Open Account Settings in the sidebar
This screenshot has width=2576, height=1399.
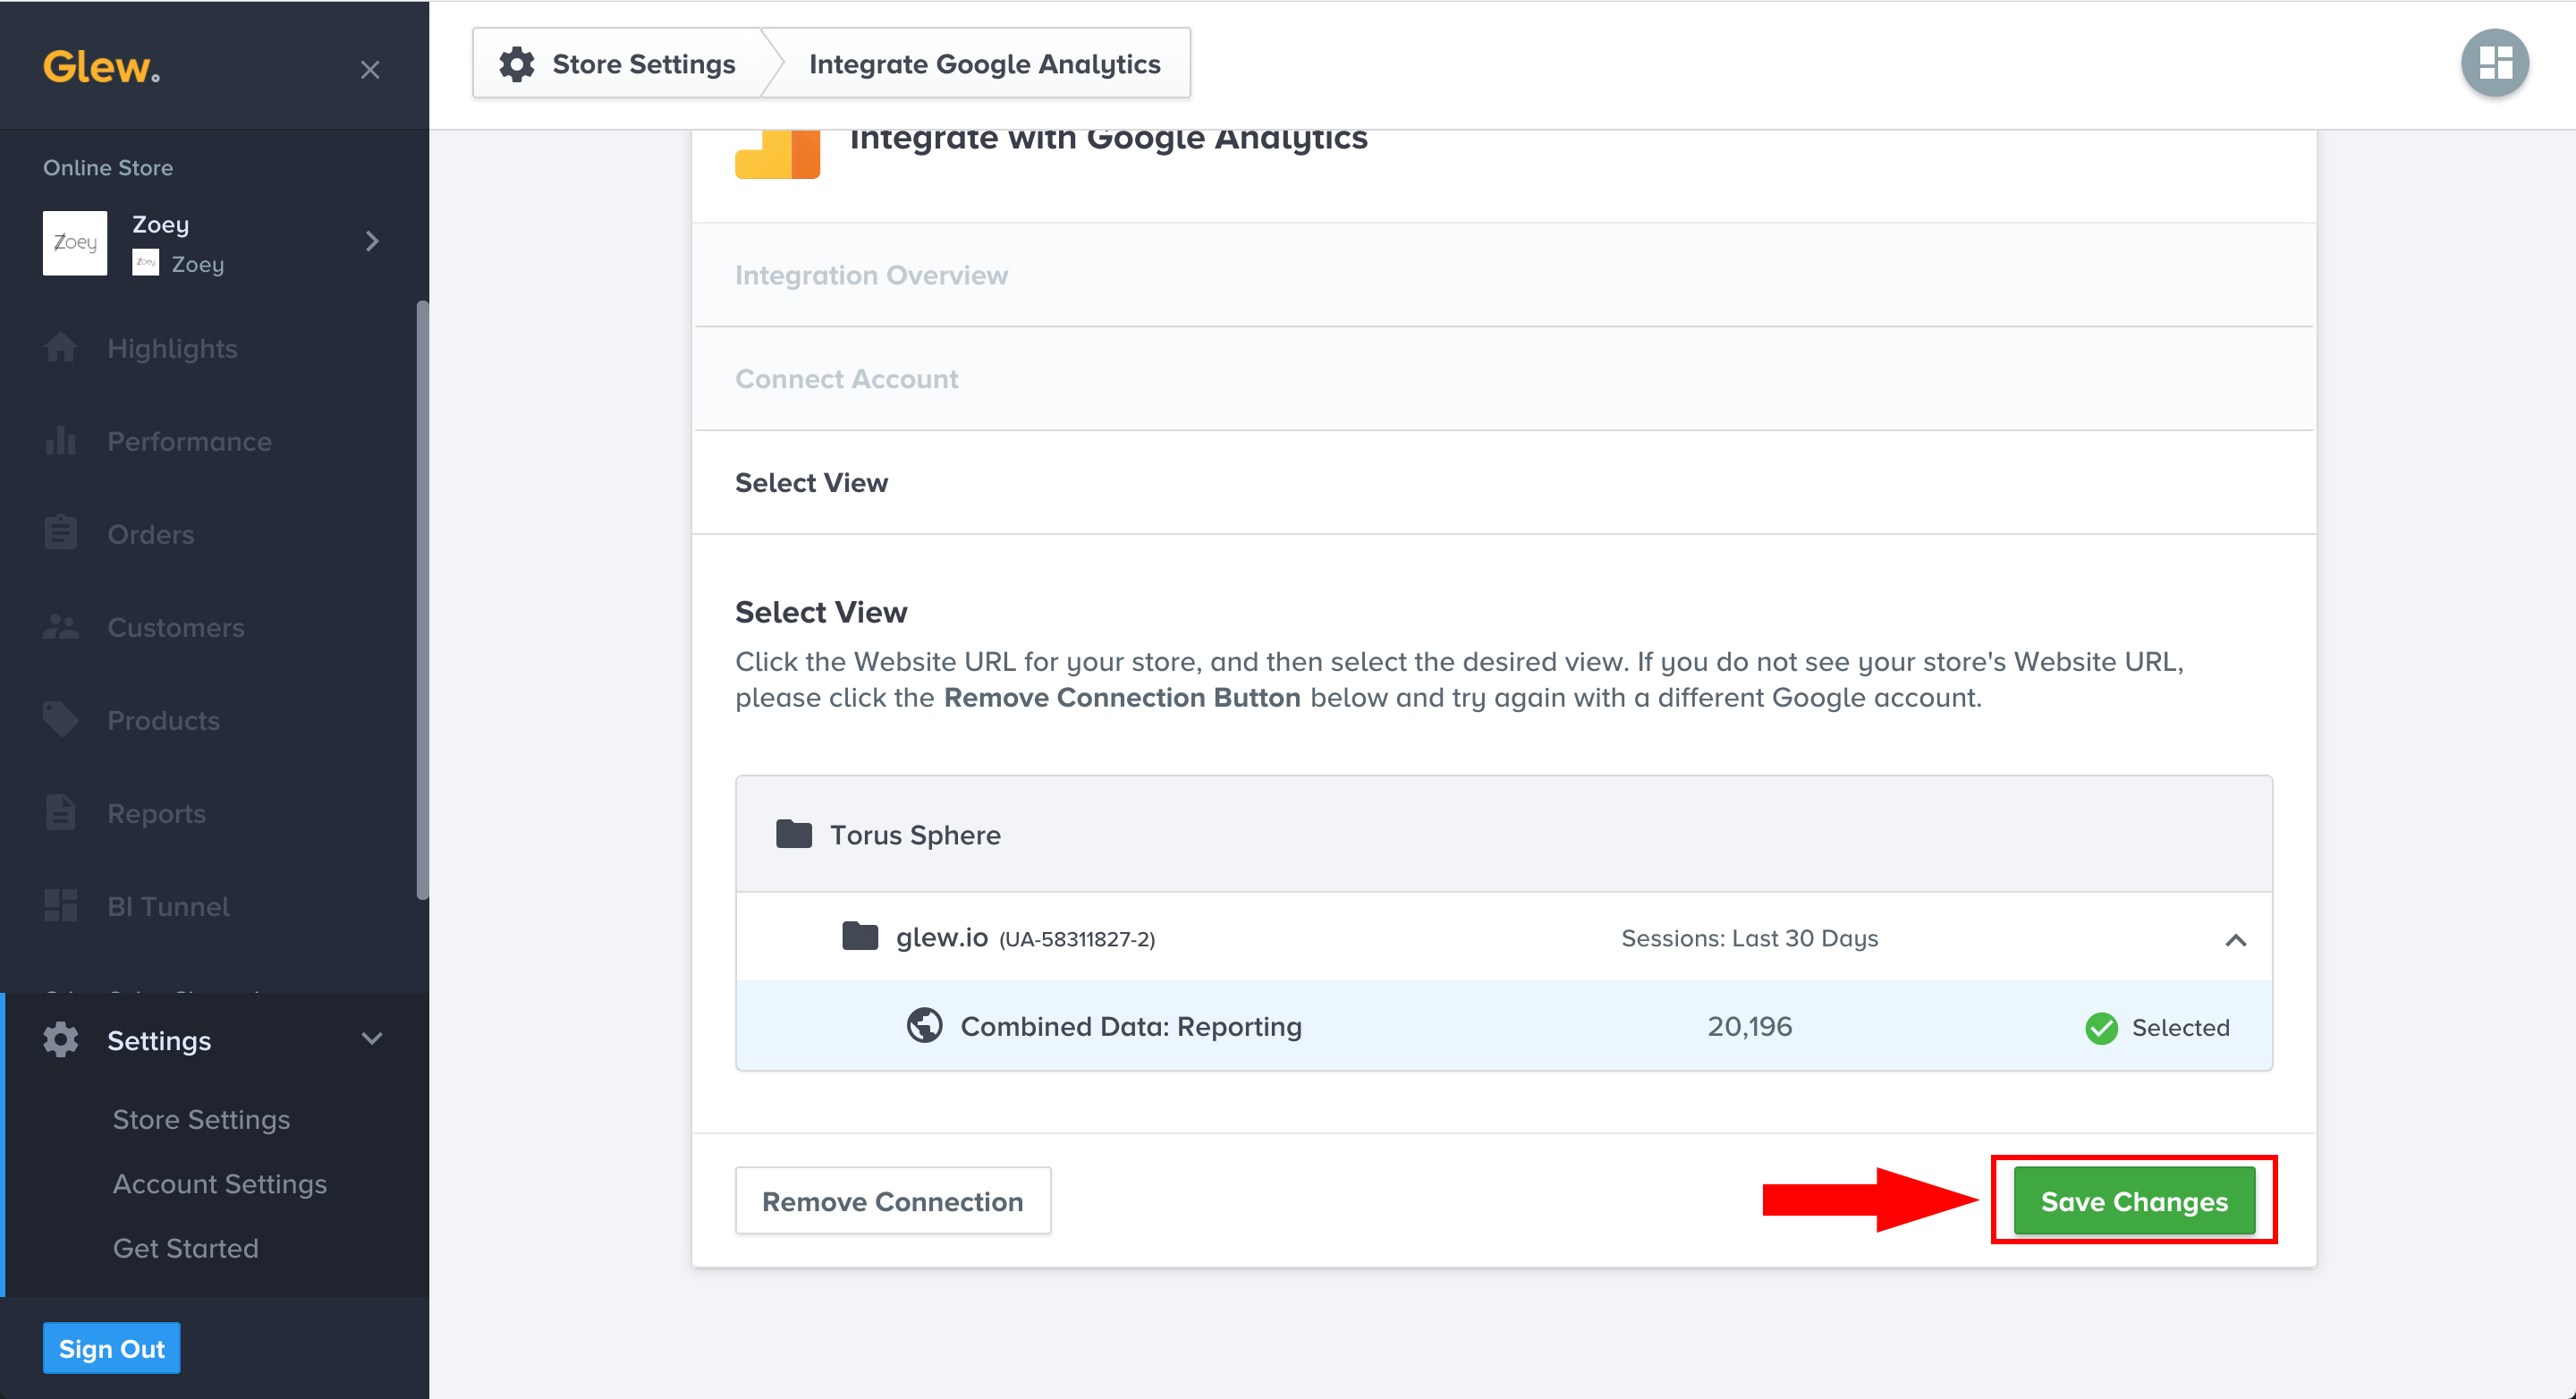[x=219, y=1184]
